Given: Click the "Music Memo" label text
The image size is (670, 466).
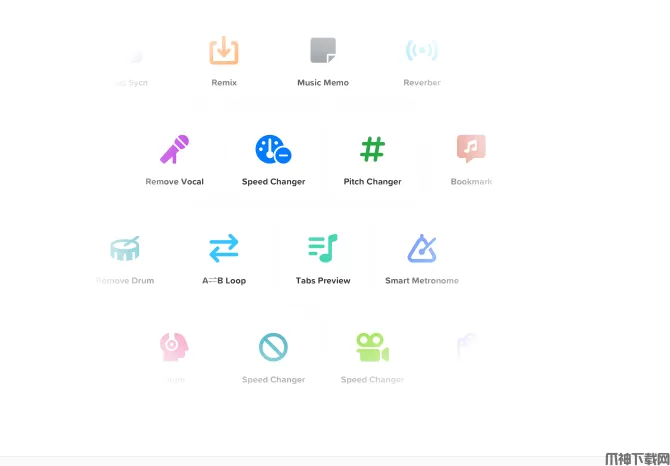Looking at the screenshot, I should pyautogui.click(x=323, y=82).
